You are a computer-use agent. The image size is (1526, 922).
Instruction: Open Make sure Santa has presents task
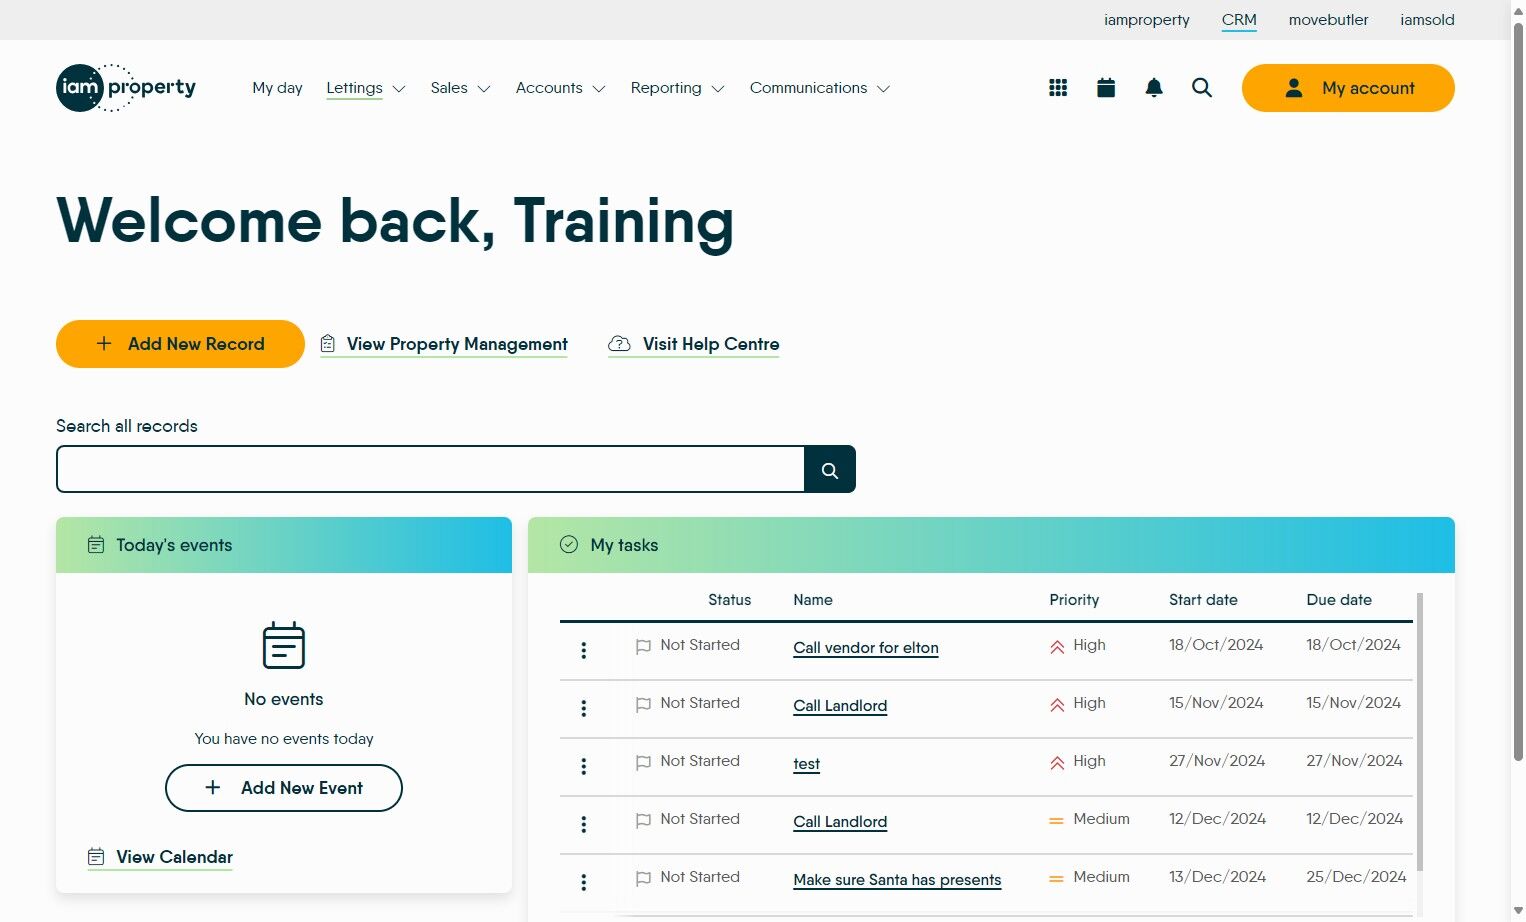[x=897, y=880]
